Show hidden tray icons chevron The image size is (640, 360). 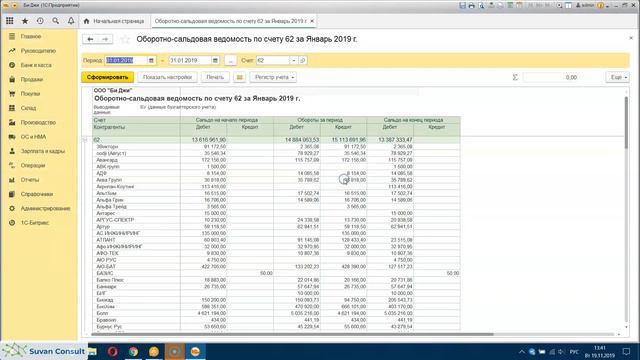[x=522, y=351]
